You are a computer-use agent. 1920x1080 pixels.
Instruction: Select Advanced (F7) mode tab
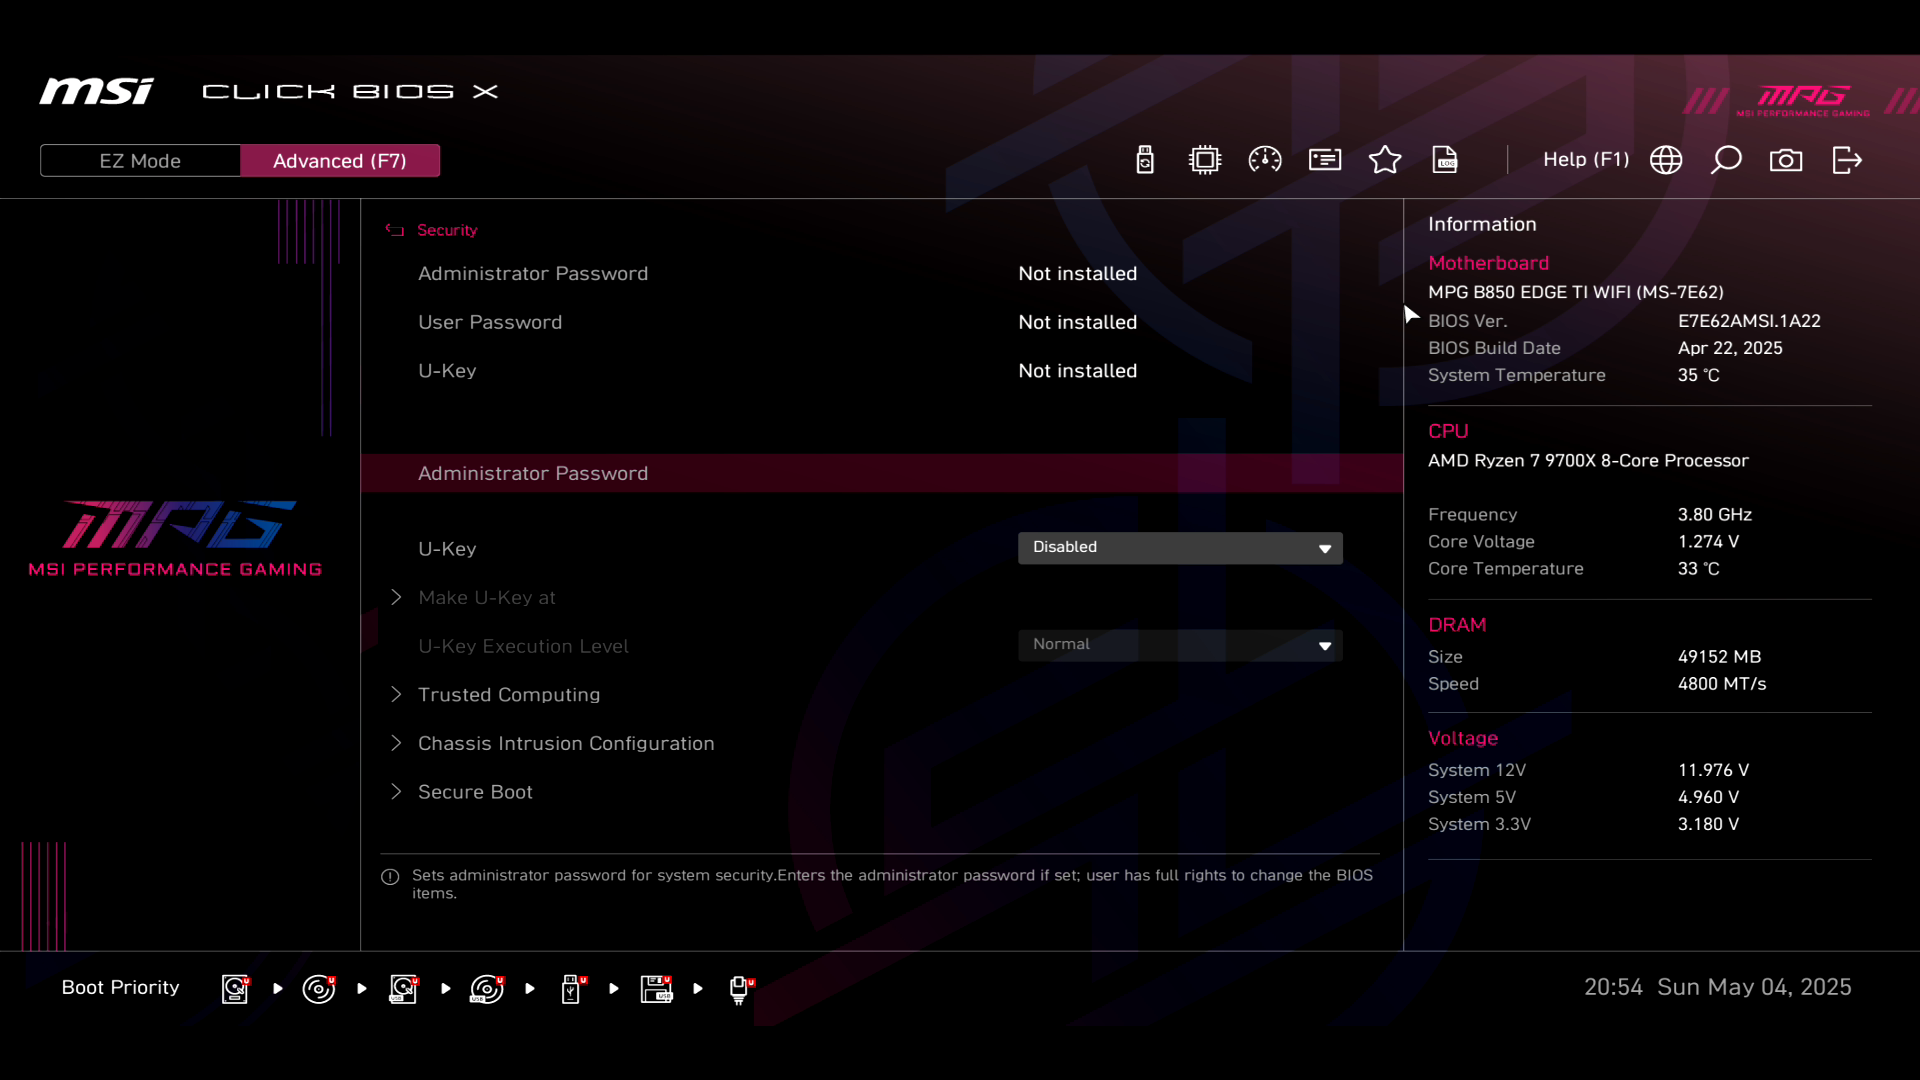(x=340, y=161)
